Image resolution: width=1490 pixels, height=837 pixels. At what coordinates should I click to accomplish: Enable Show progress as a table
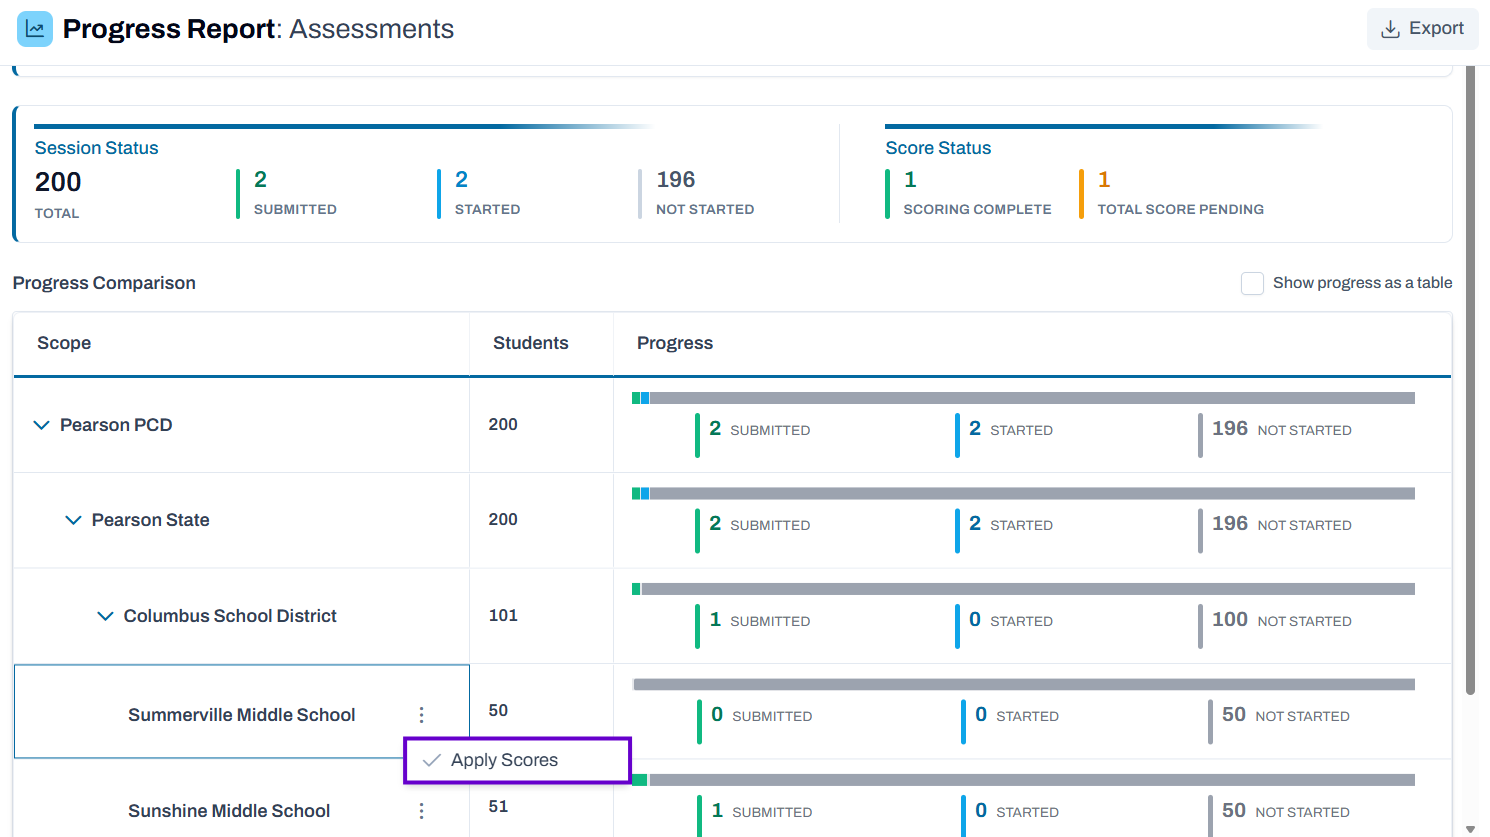[1252, 283]
